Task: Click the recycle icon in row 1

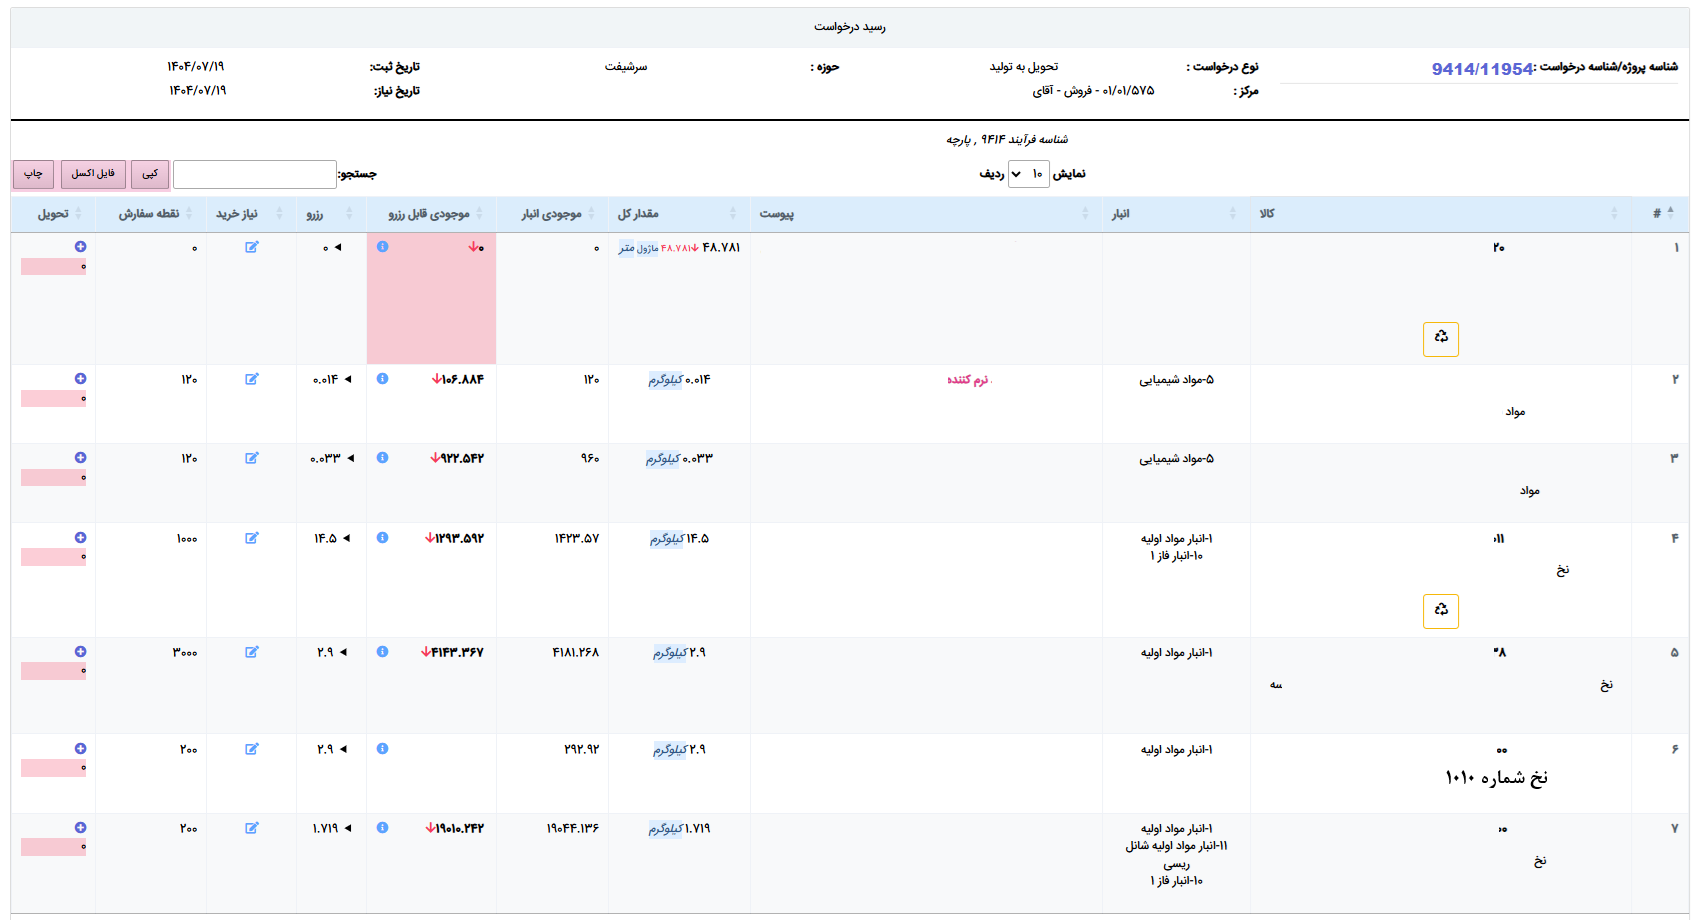Action: point(1440,339)
